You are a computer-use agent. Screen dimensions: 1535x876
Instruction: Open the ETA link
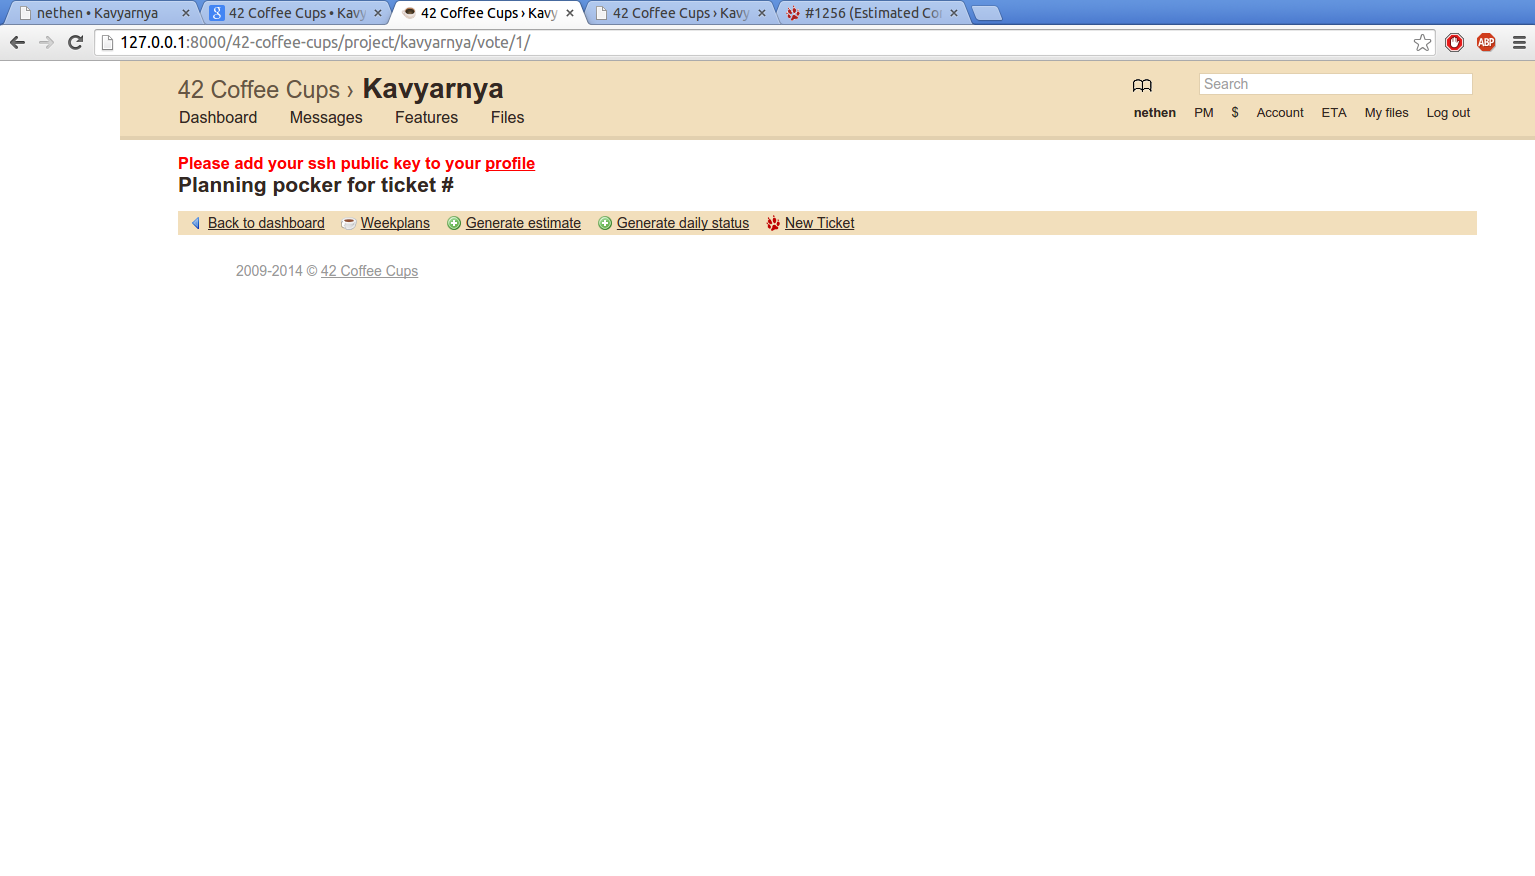(x=1334, y=113)
